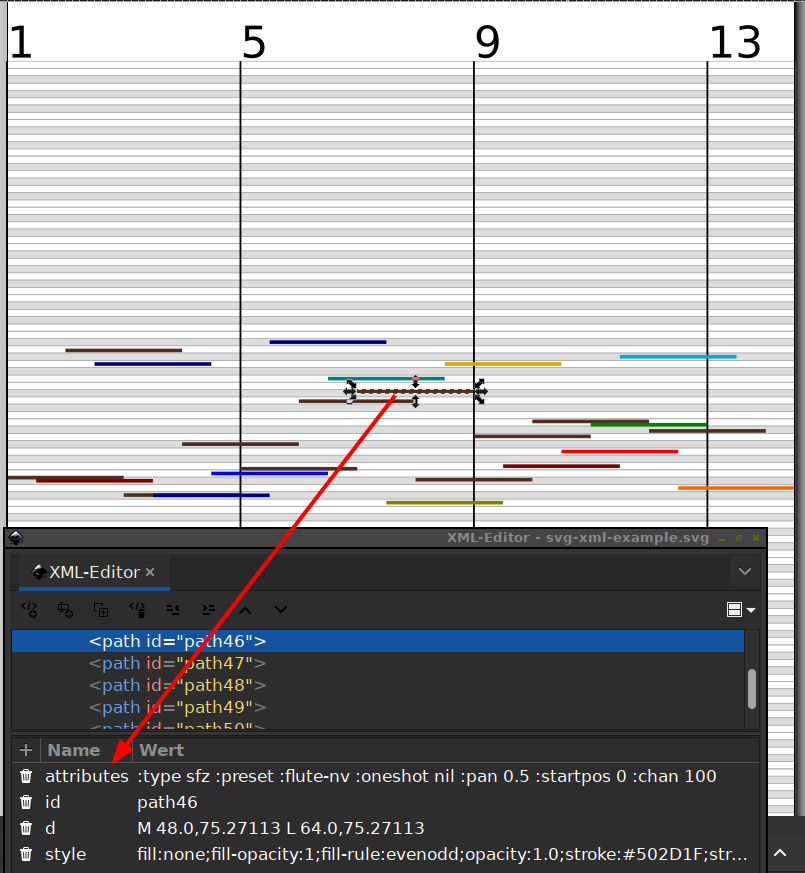Duplicate the selected XML node
This screenshot has height=873, width=805.
click(101, 610)
